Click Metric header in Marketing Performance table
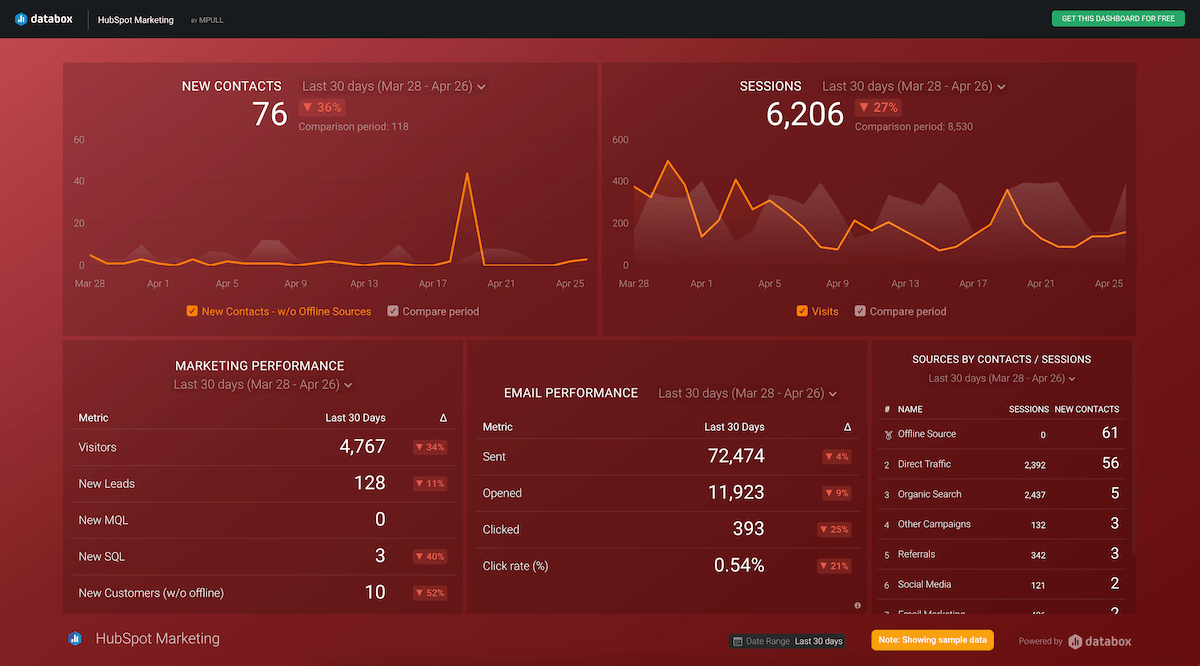This screenshot has height=666, width=1200. point(93,418)
